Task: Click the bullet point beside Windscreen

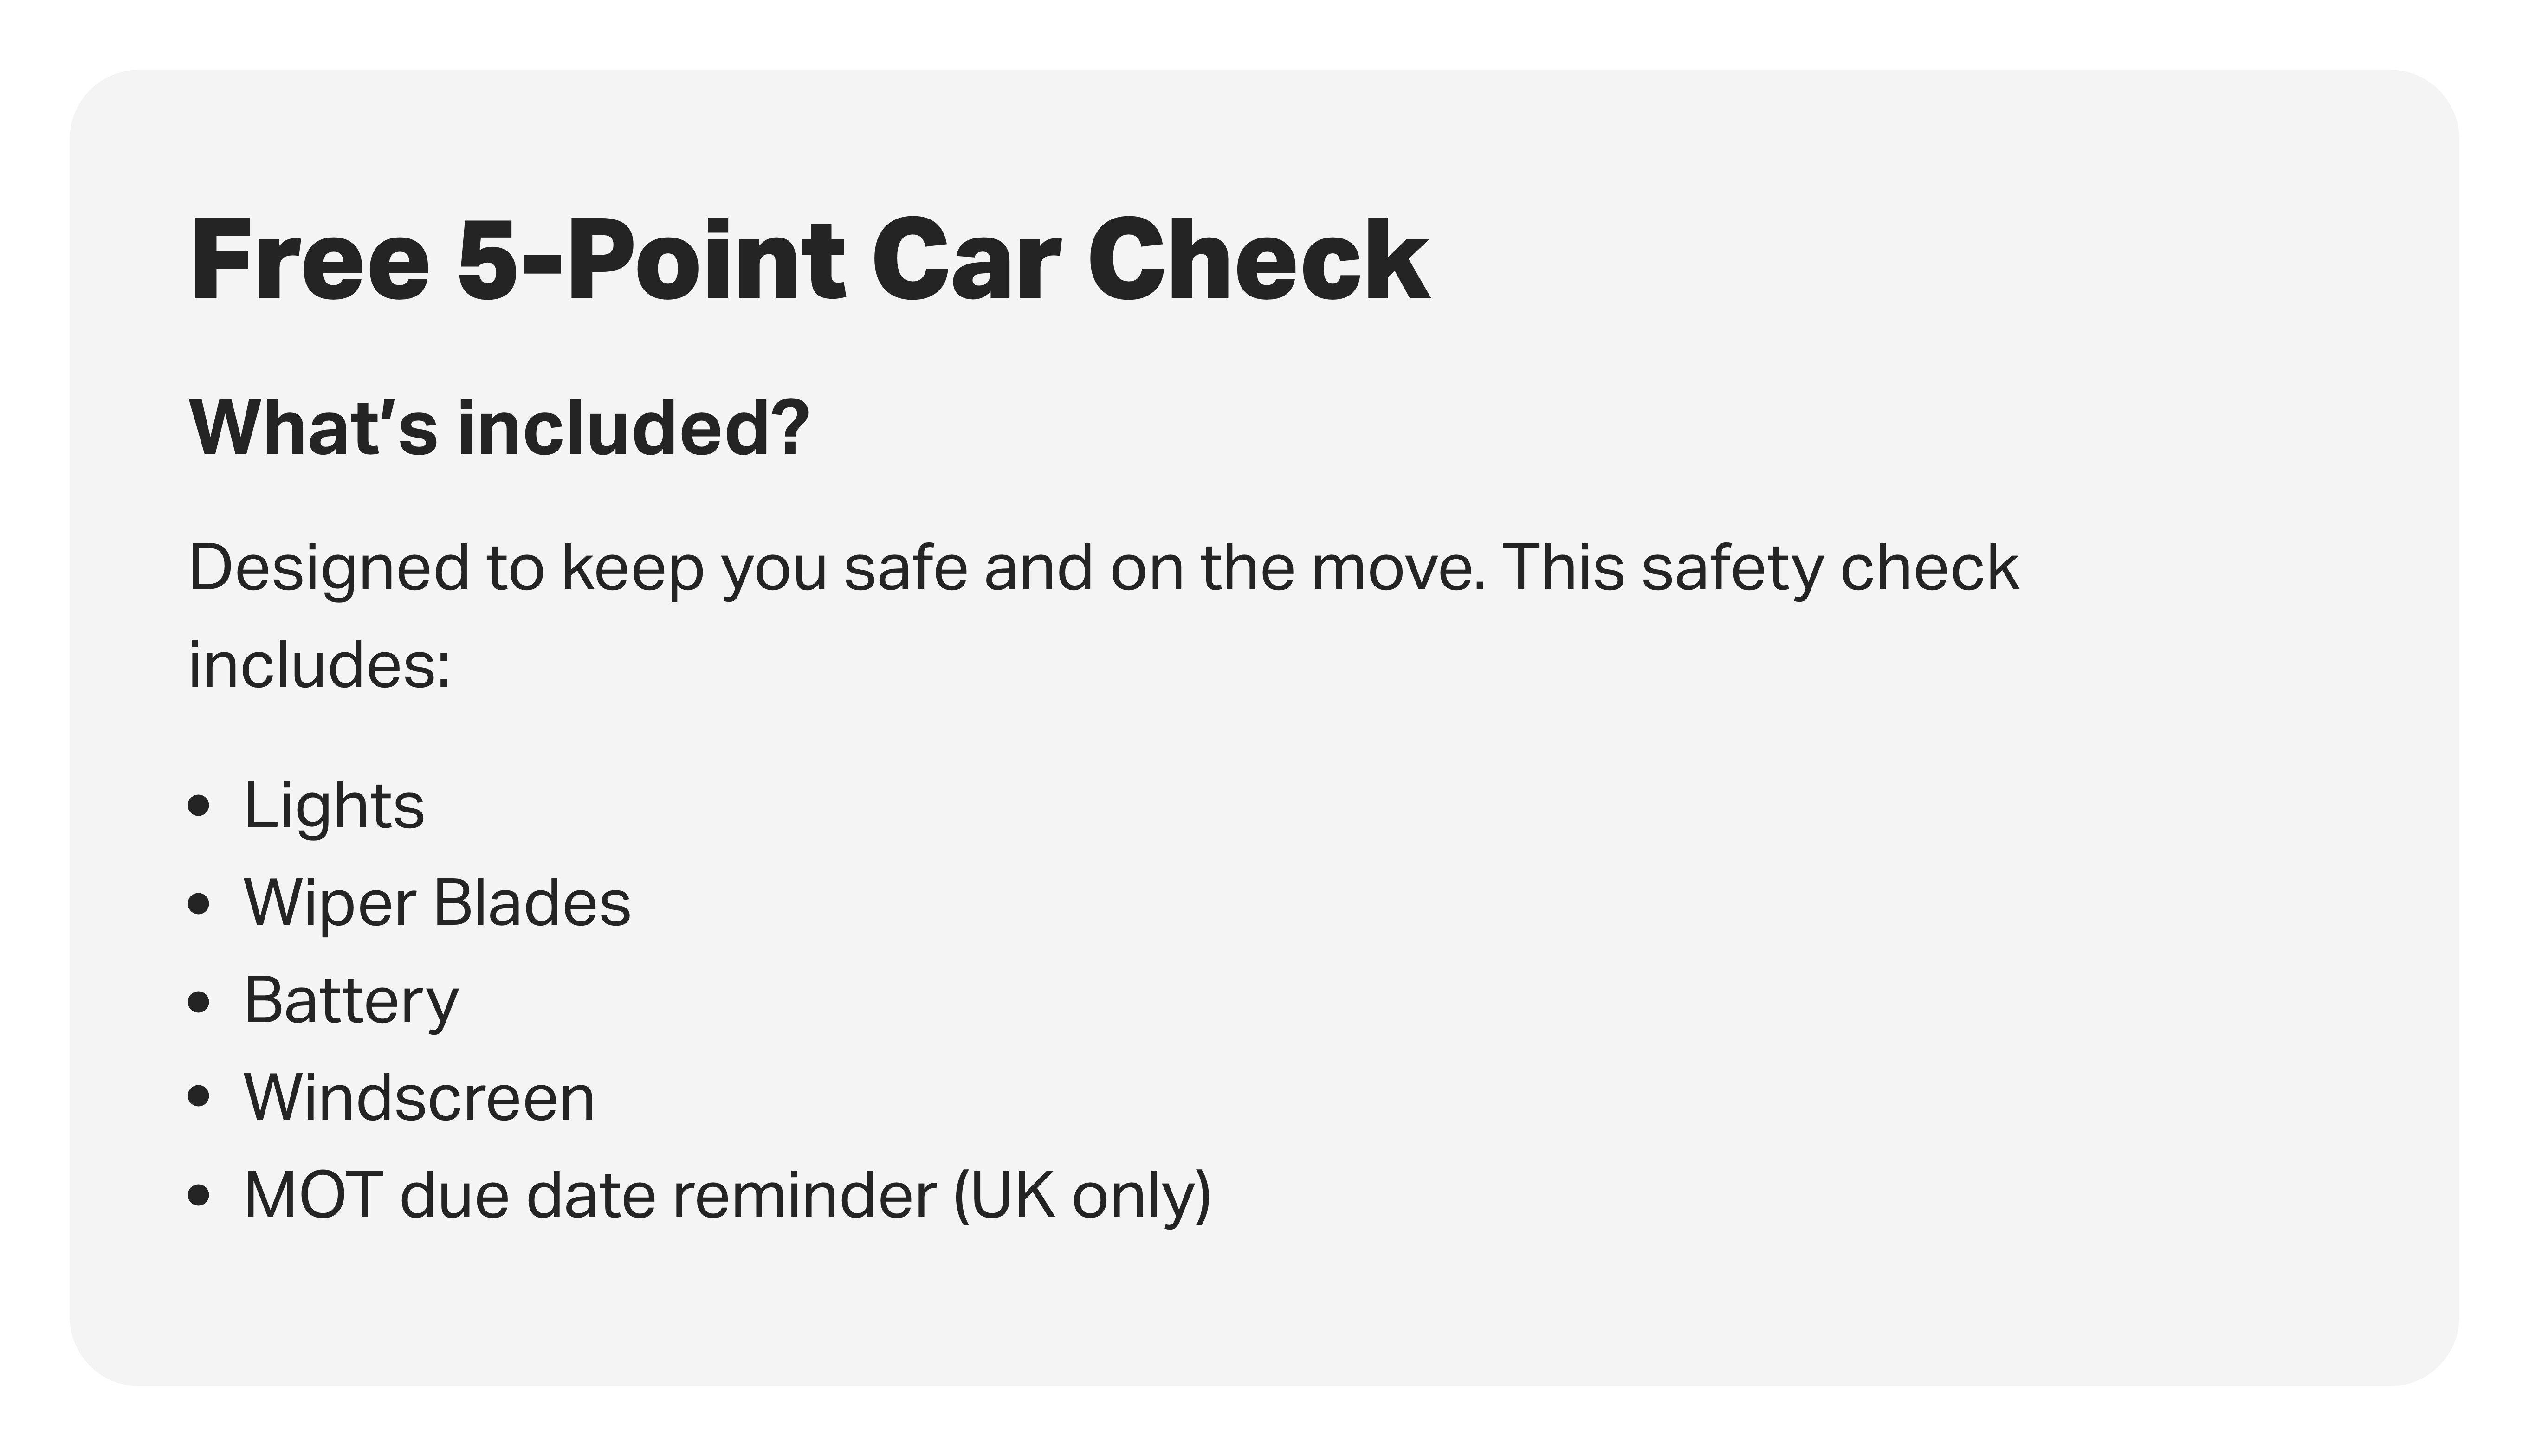Action: point(199,1098)
